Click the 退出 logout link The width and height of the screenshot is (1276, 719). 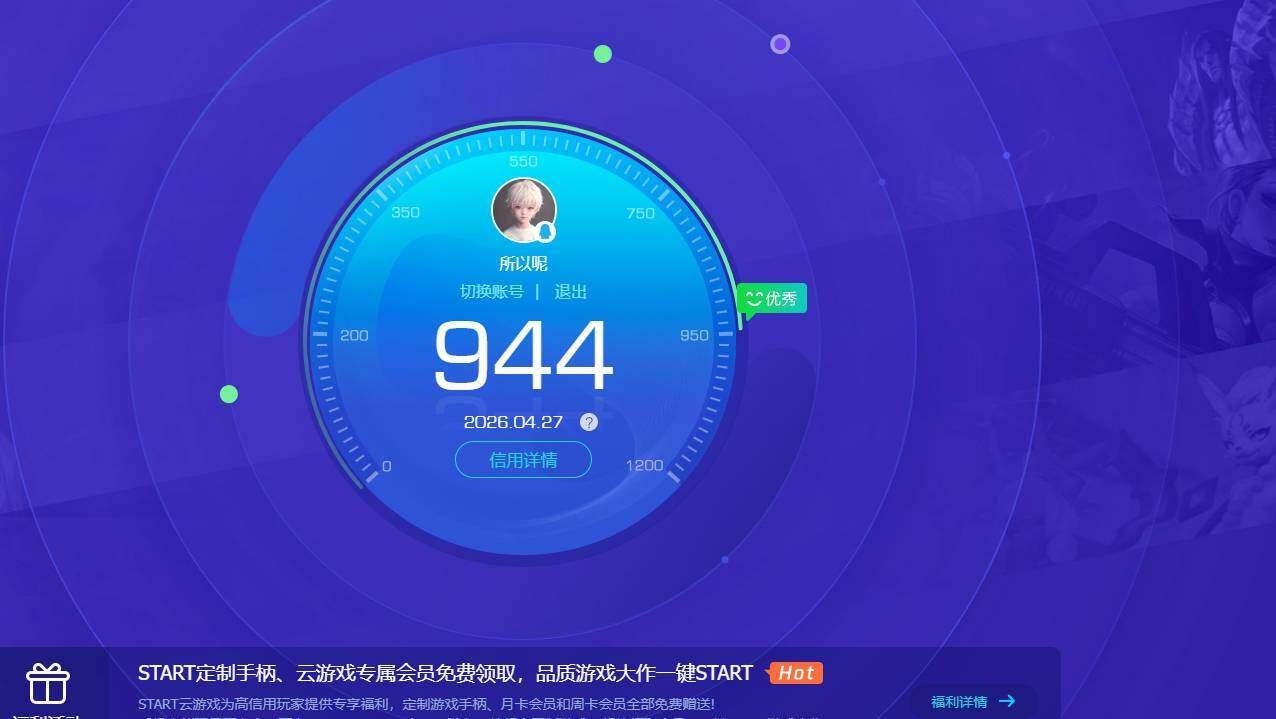[571, 292]
